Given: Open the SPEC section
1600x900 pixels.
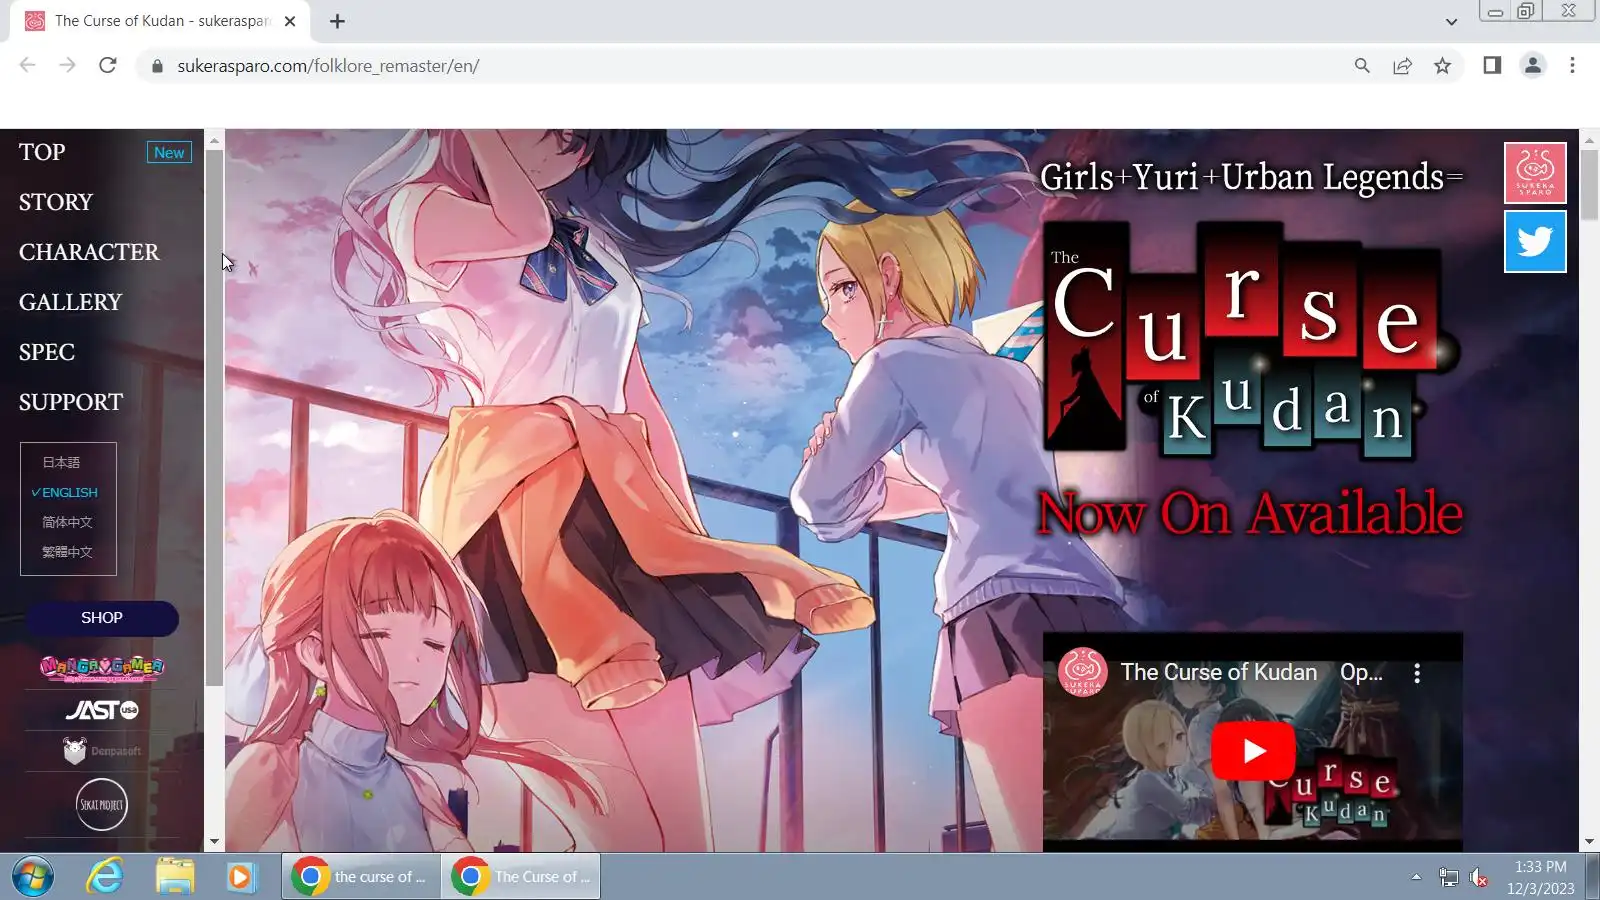Looking at the screenshot, I should point(47,352).
